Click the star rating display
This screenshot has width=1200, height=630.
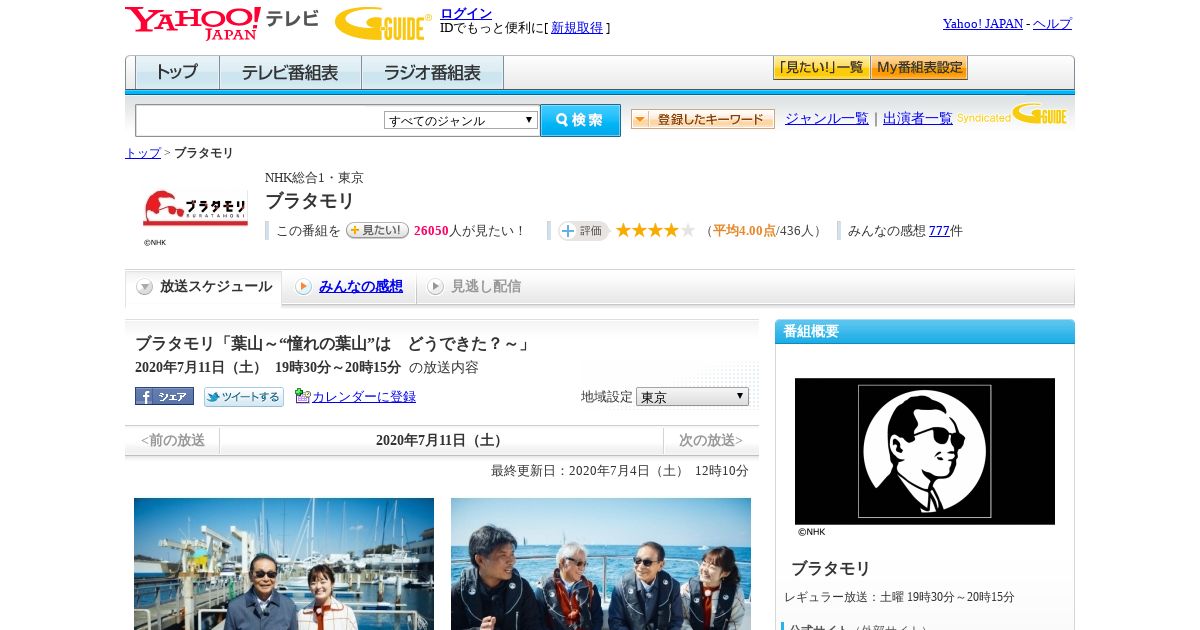655,231
